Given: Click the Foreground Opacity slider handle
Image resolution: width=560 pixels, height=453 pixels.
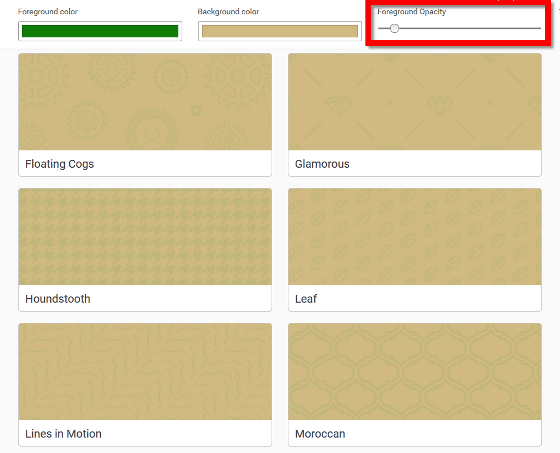Looking at the screenshot, I should [x=394, y=28].
